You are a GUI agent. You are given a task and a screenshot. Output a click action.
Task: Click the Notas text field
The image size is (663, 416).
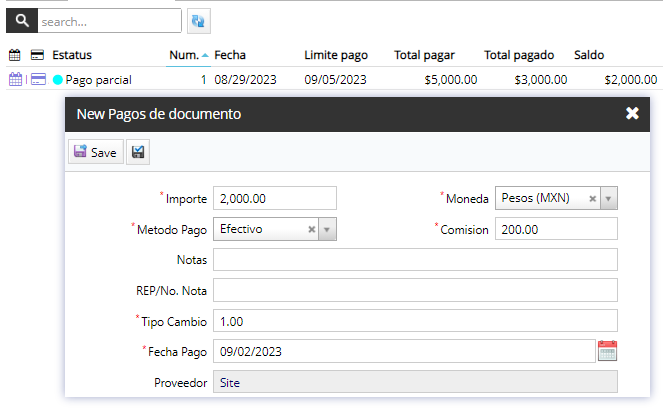tap(415, 260)
